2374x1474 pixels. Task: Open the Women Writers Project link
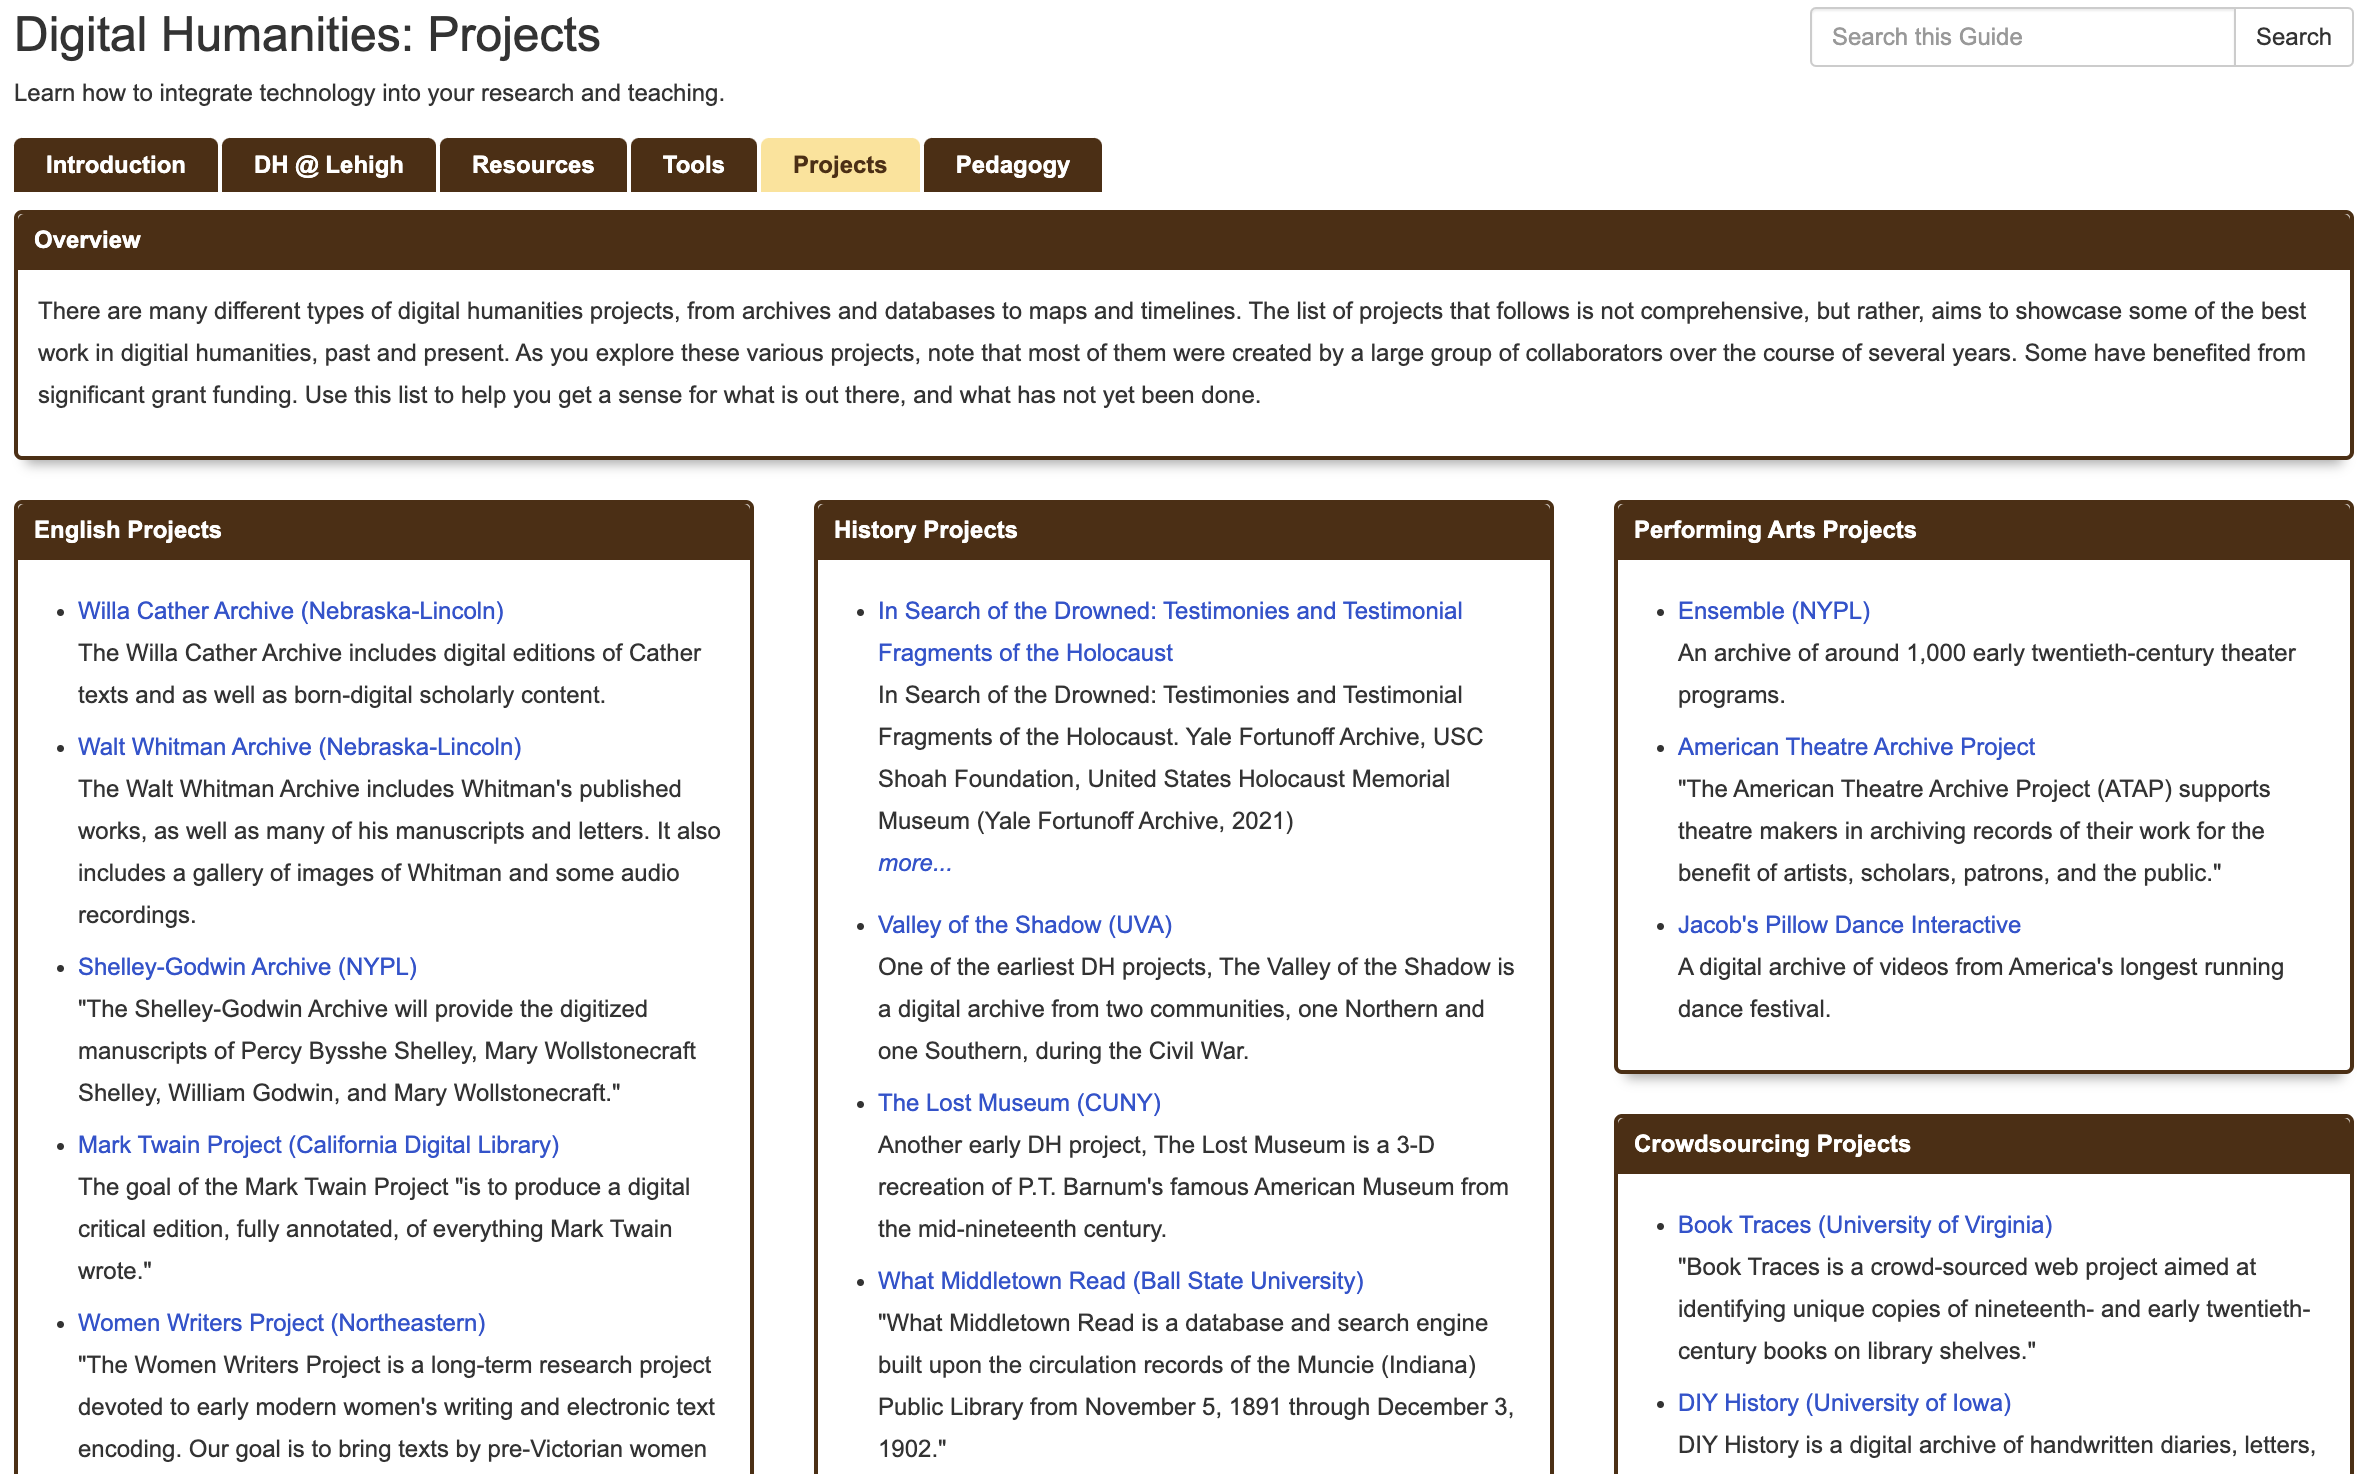281,1322
